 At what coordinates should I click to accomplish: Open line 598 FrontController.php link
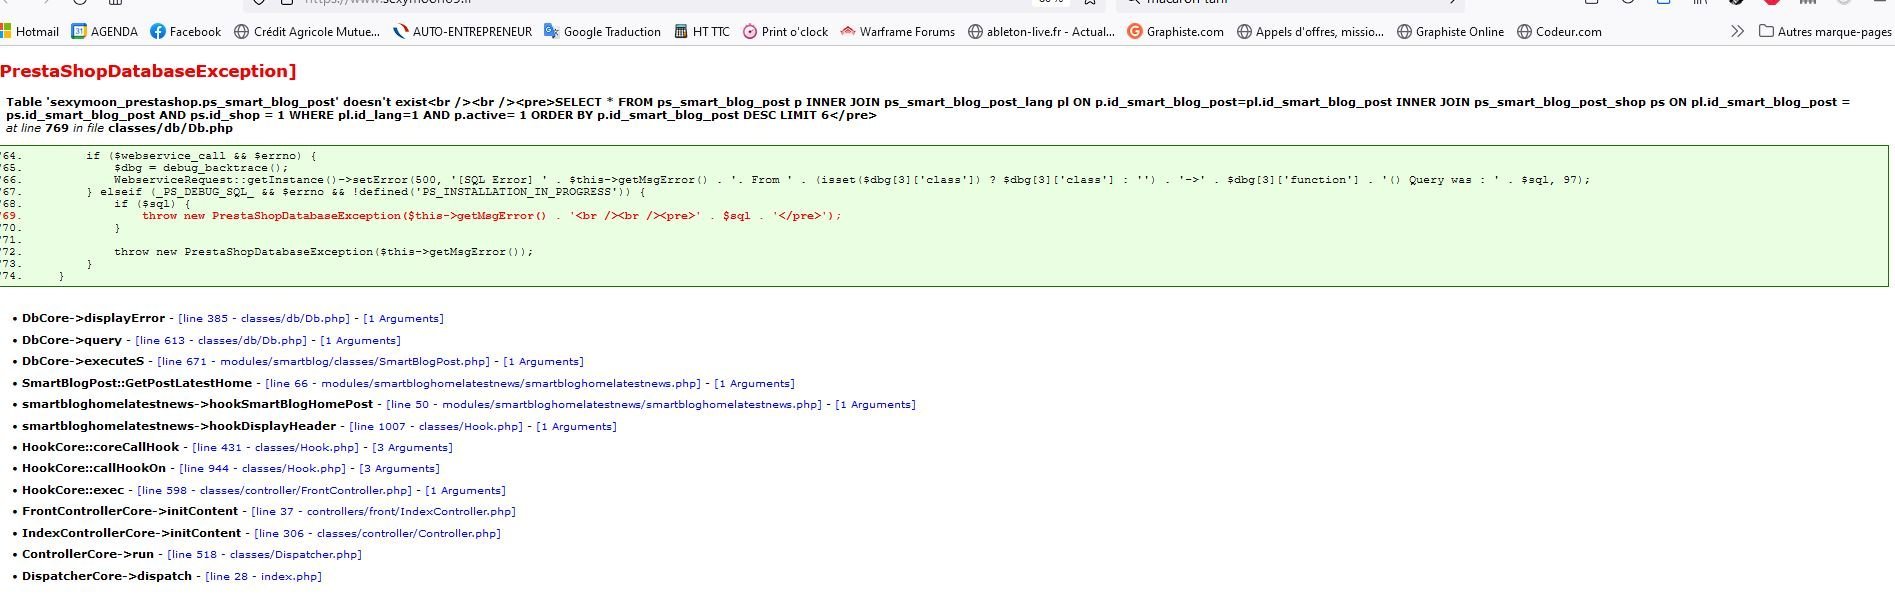[x=274, y=491]
